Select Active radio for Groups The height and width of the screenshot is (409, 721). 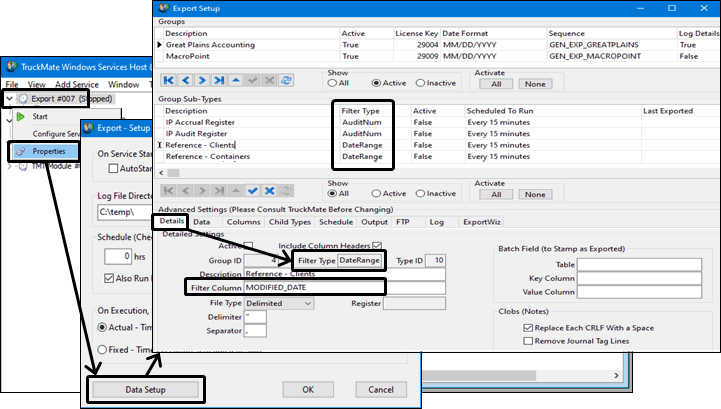click(376, 83)
